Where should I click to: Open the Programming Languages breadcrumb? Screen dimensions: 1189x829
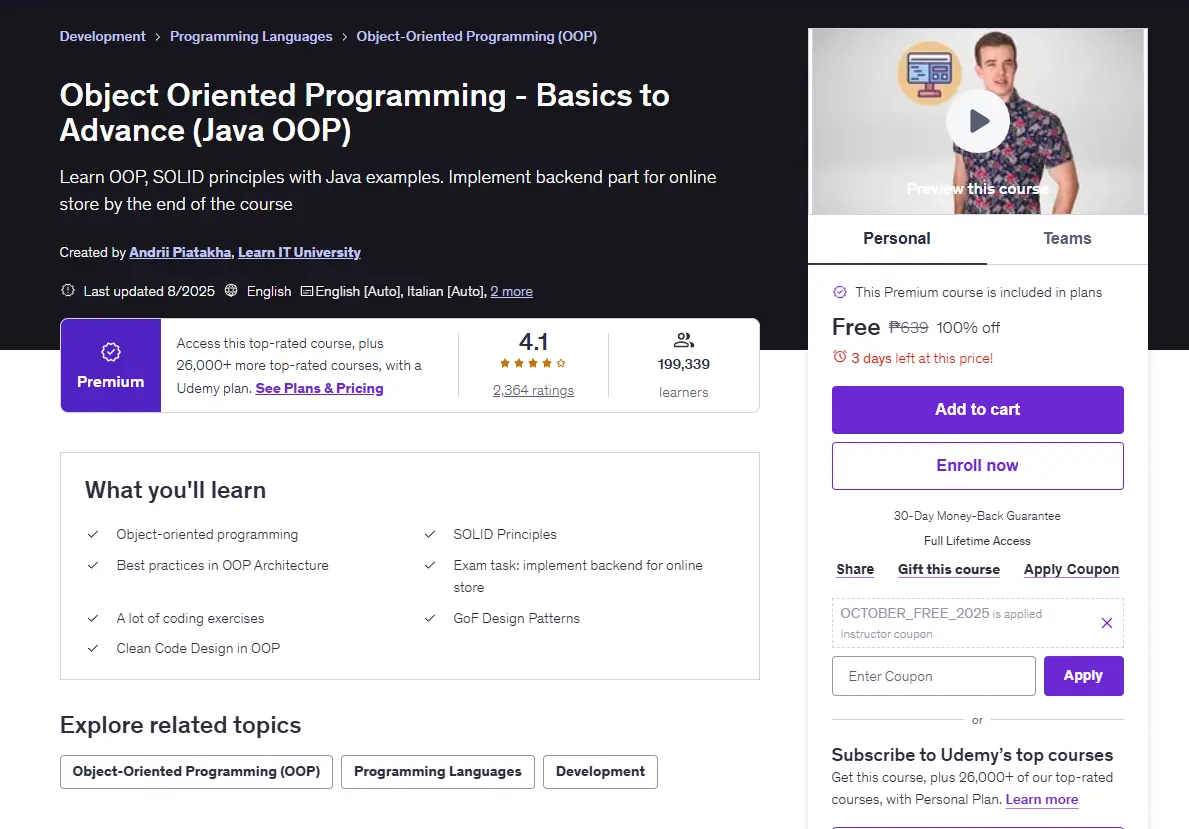251,36
